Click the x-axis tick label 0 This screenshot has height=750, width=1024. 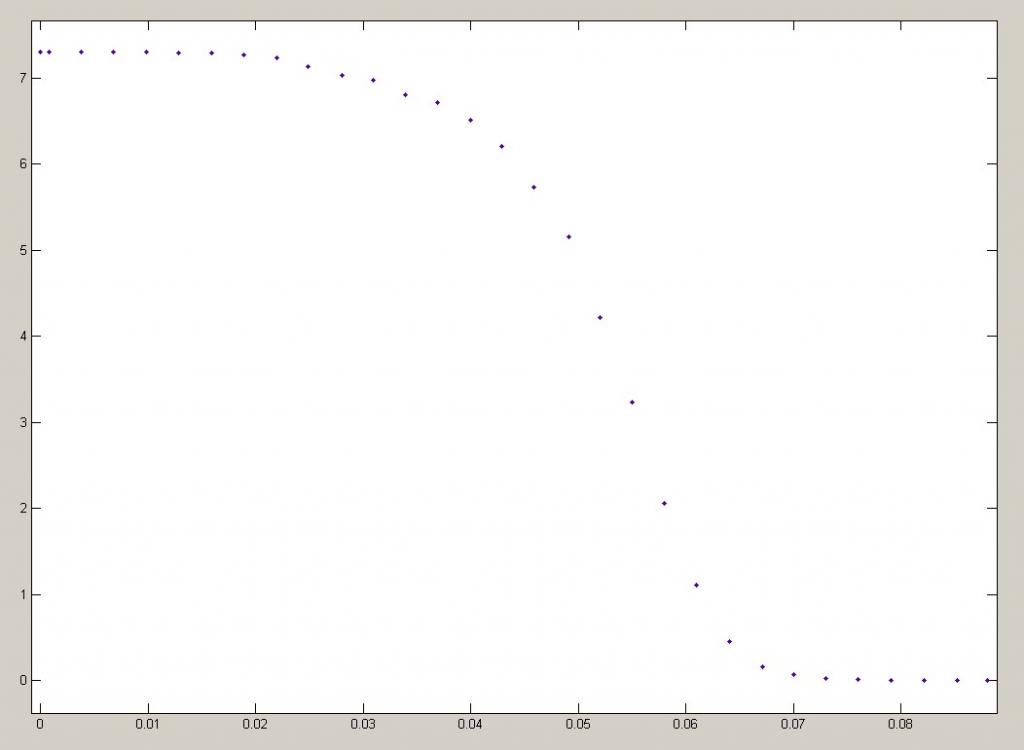point(40,725)
